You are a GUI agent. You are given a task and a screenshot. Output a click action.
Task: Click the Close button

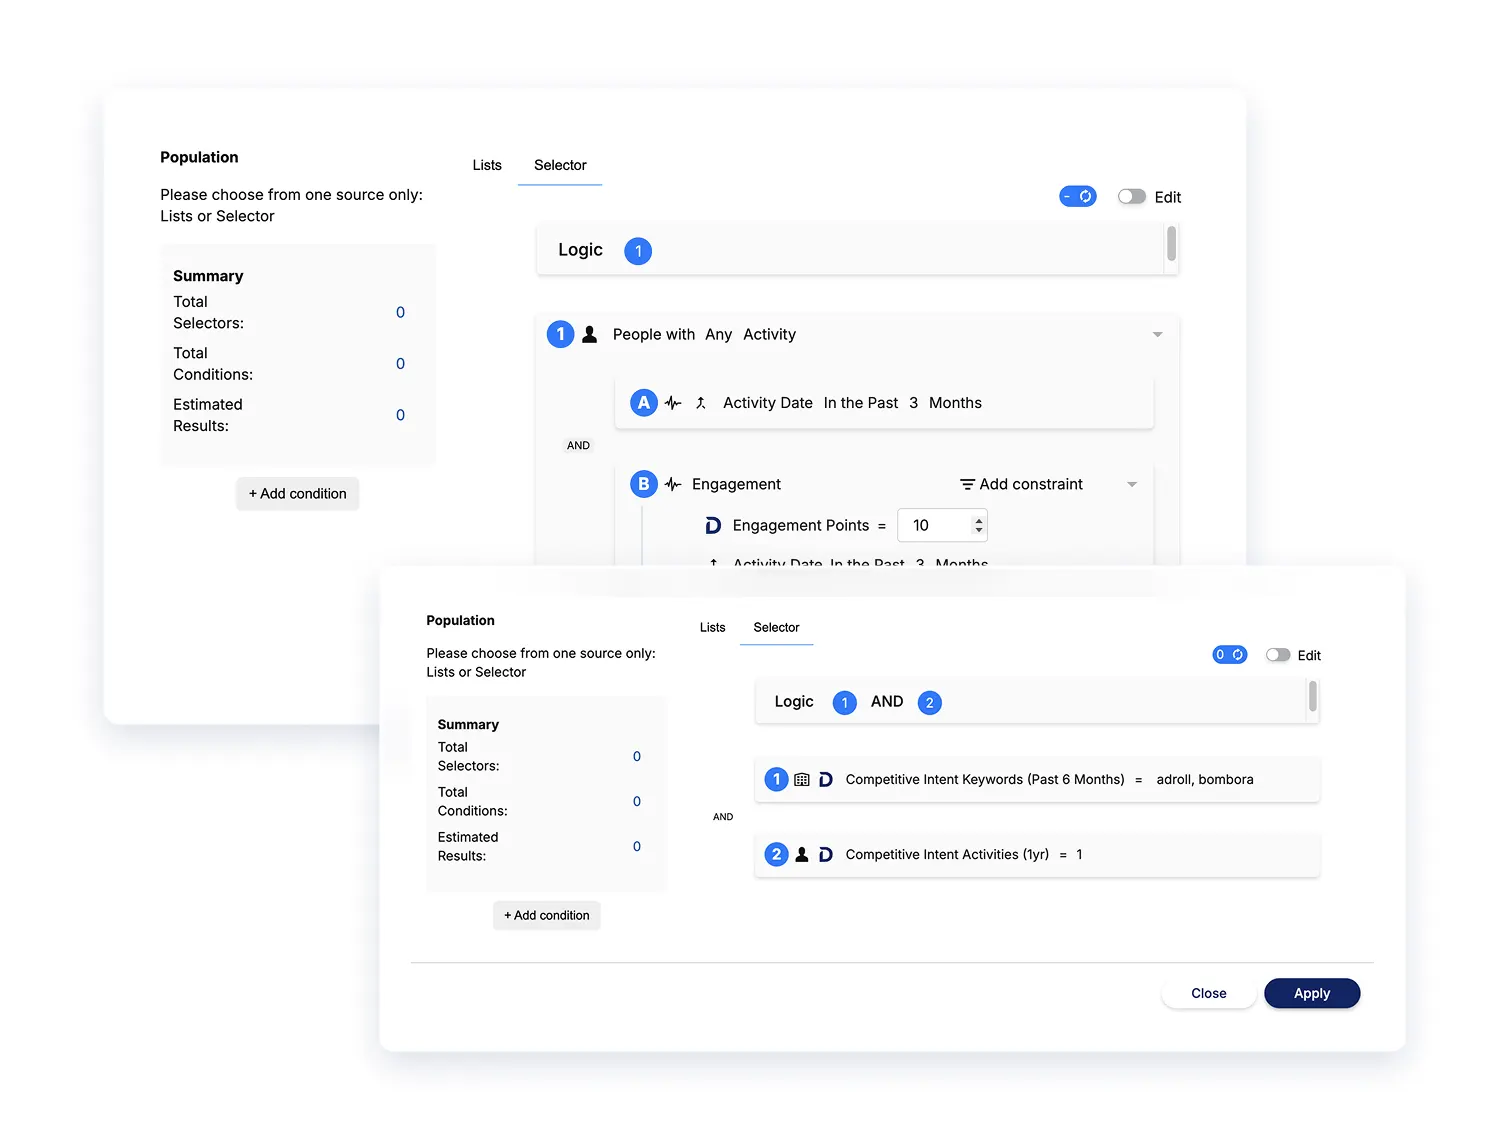1208,993
